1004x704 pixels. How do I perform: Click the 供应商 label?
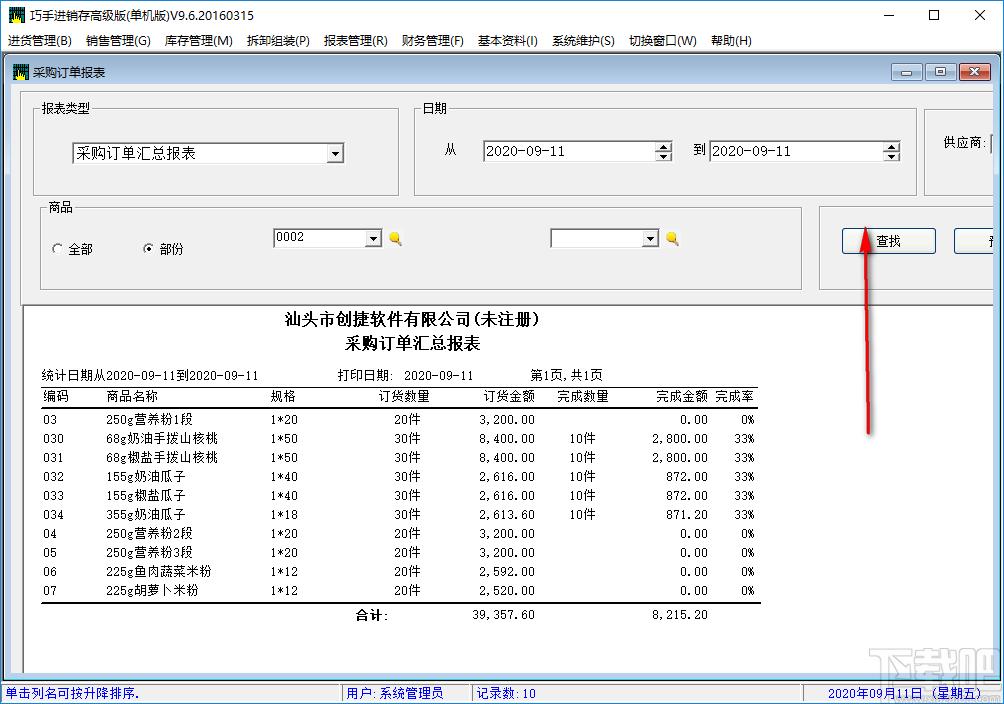tap(964, 142)
